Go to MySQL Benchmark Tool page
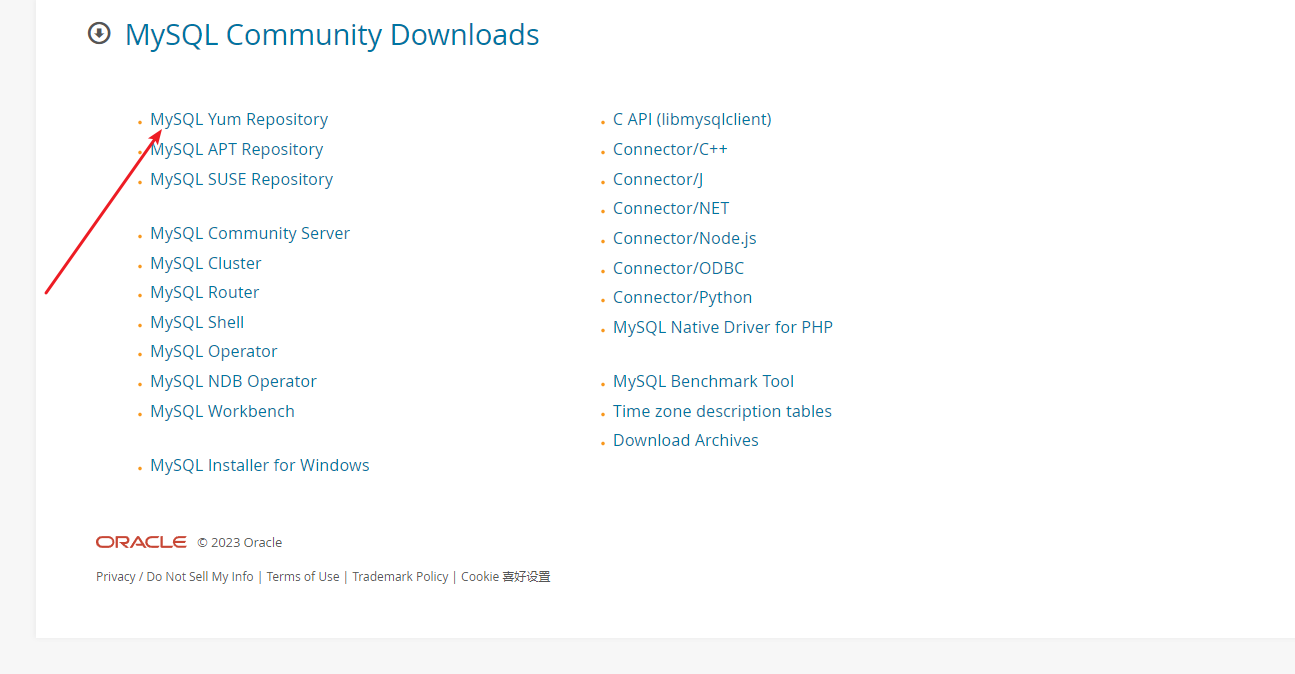This screenshot has width=1295, height=674. [703, 381]
